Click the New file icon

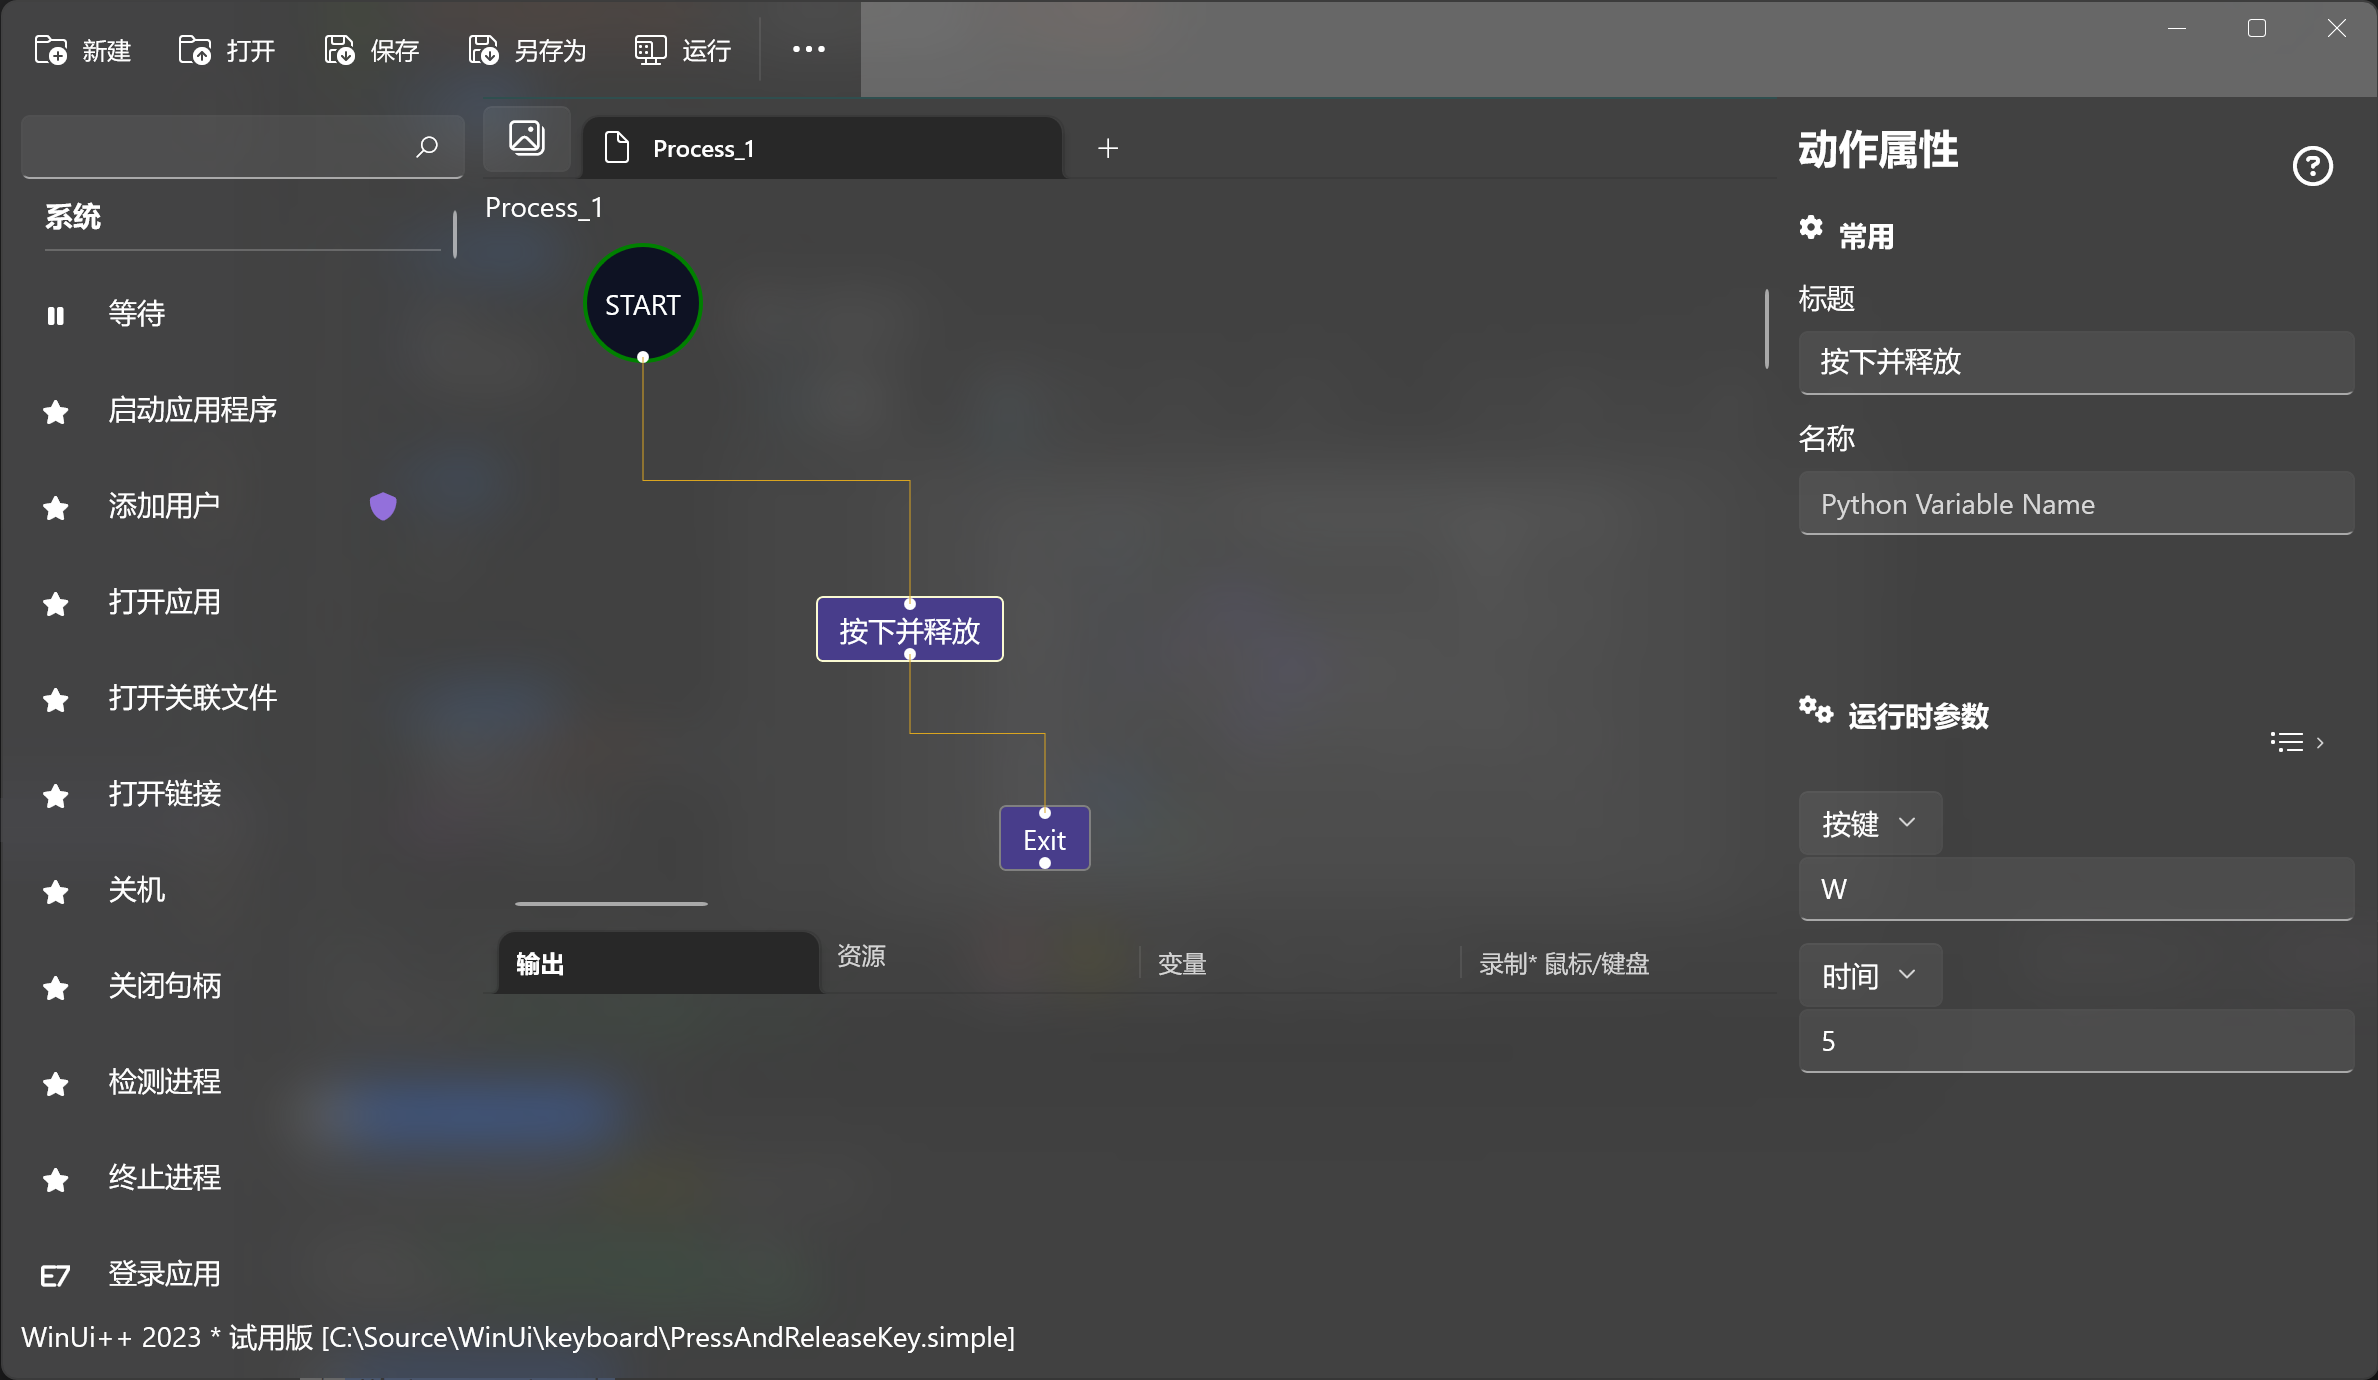coord(51,50)
